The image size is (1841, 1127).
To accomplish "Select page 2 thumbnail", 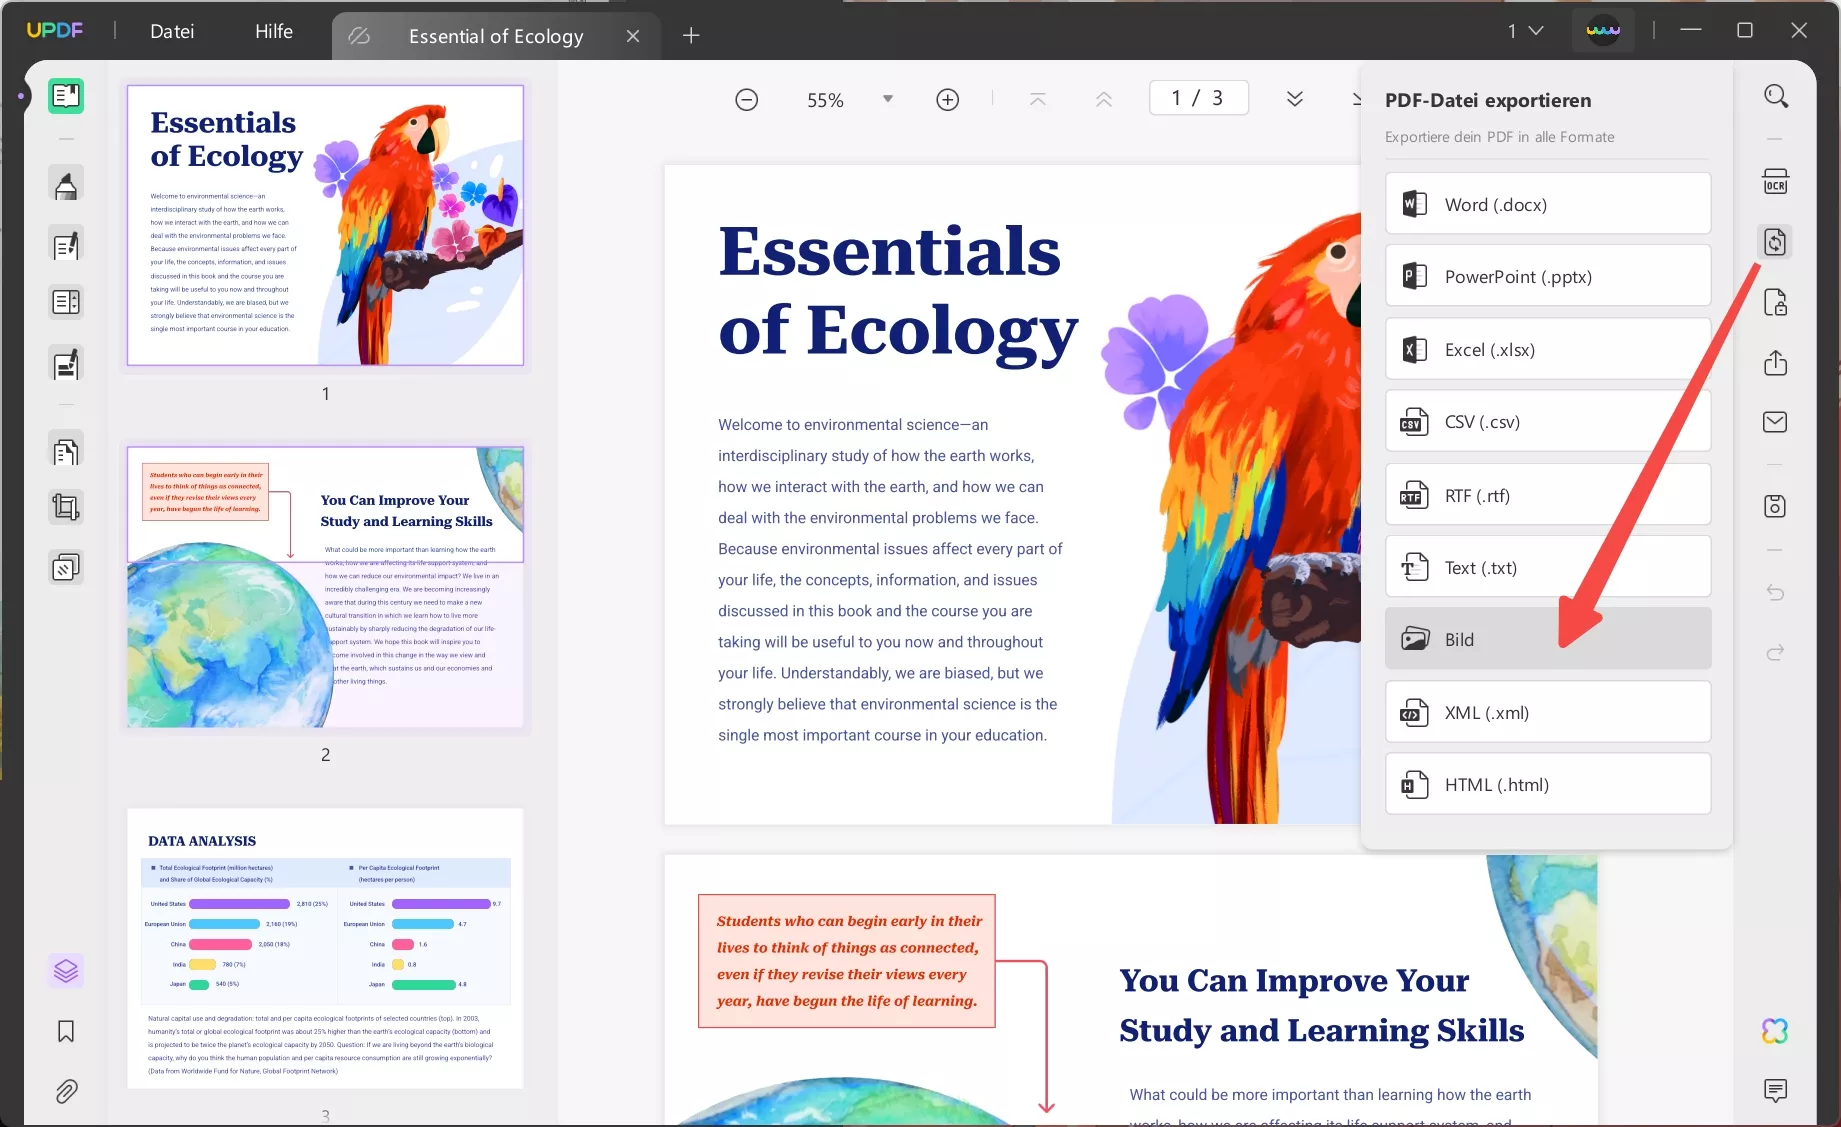I will coord(324,587).
